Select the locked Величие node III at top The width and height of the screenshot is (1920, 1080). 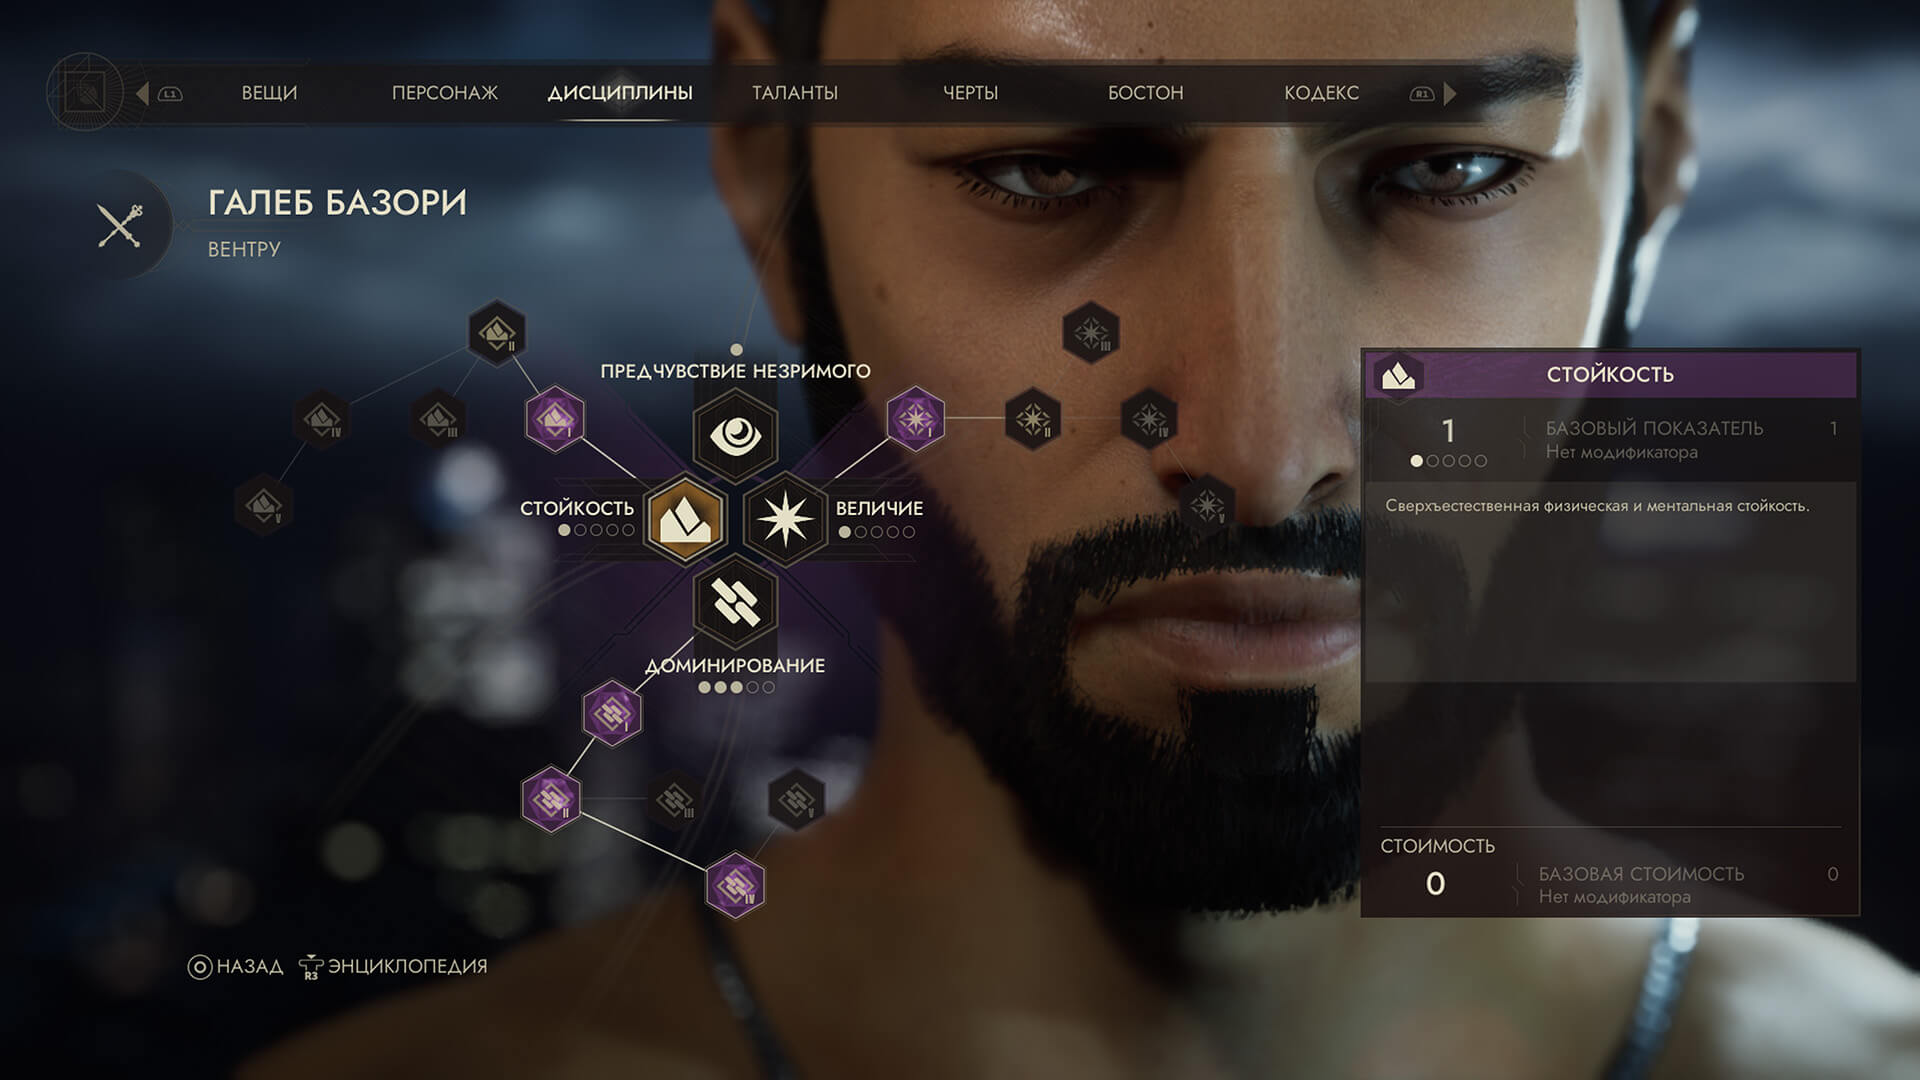coord(1091,332)
